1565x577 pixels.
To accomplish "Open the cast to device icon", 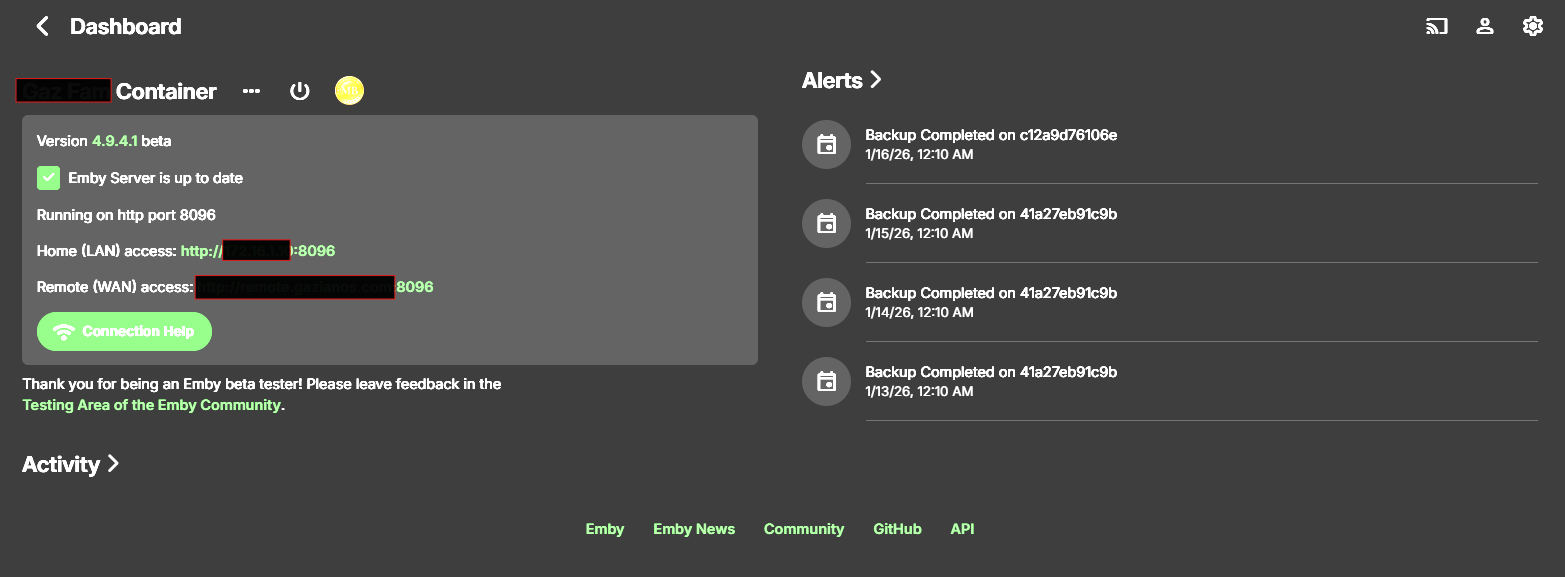I will [1436, 26].
